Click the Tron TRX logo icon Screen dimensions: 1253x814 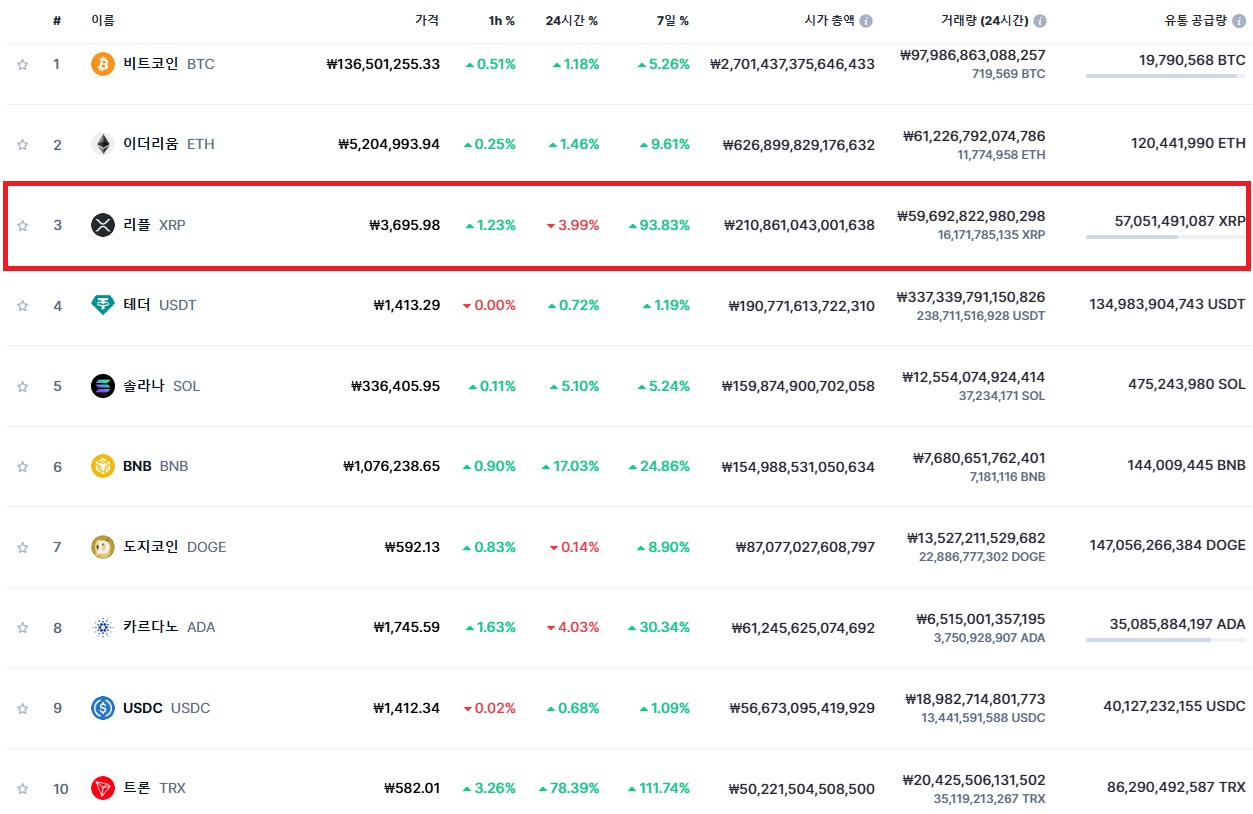(x=103, y=788)
